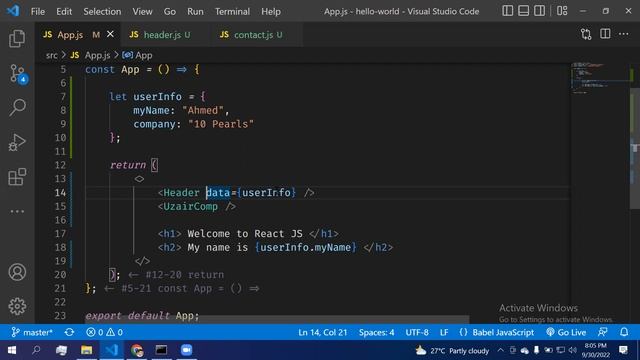Click the VS Code logo icon

tap(13, 11)
